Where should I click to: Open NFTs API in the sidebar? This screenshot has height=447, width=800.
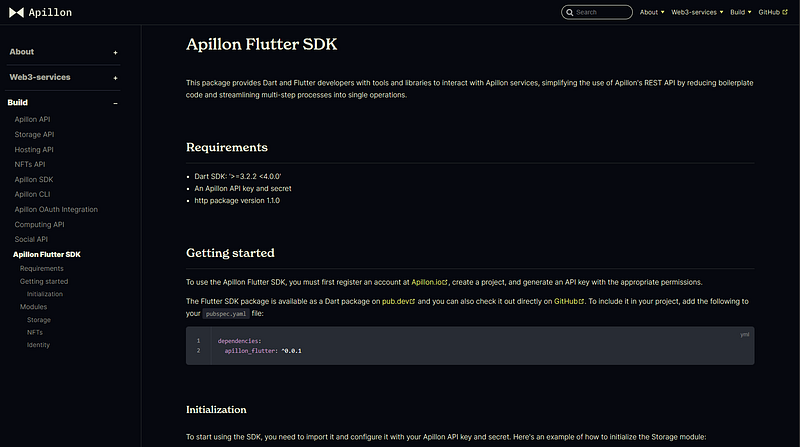click(x=30, y=164)
